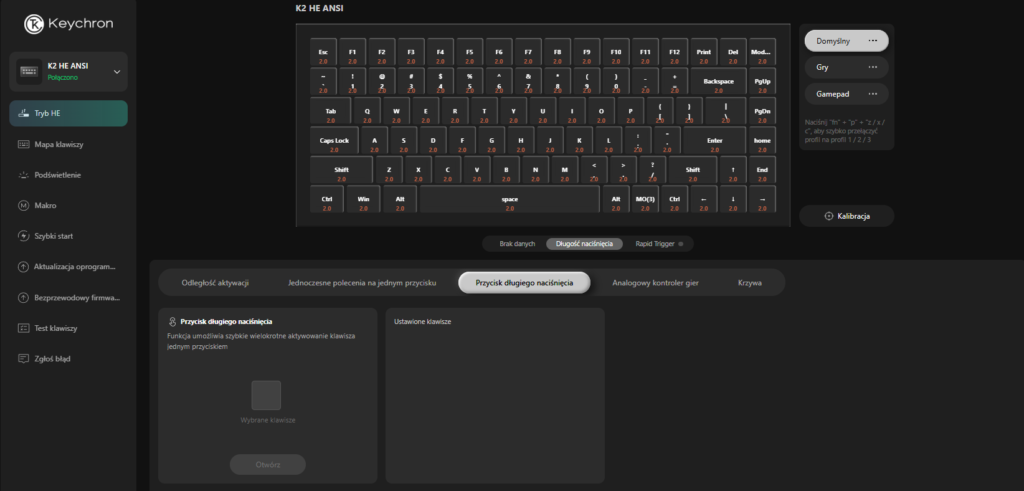Select the PgUp key on keyboard
This screenshot has width=1024, height=491.
click(762, 81)
